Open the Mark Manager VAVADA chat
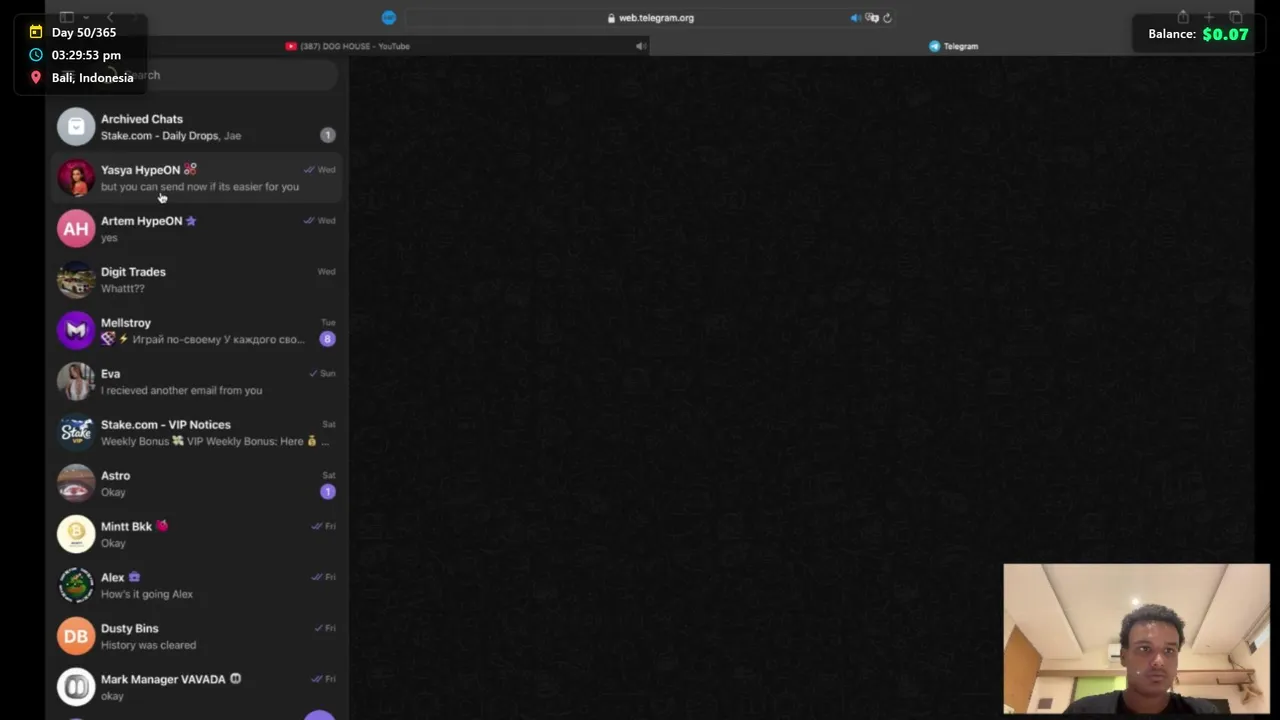This screenshot has width=1280, height=720. [x=196, y=688]
